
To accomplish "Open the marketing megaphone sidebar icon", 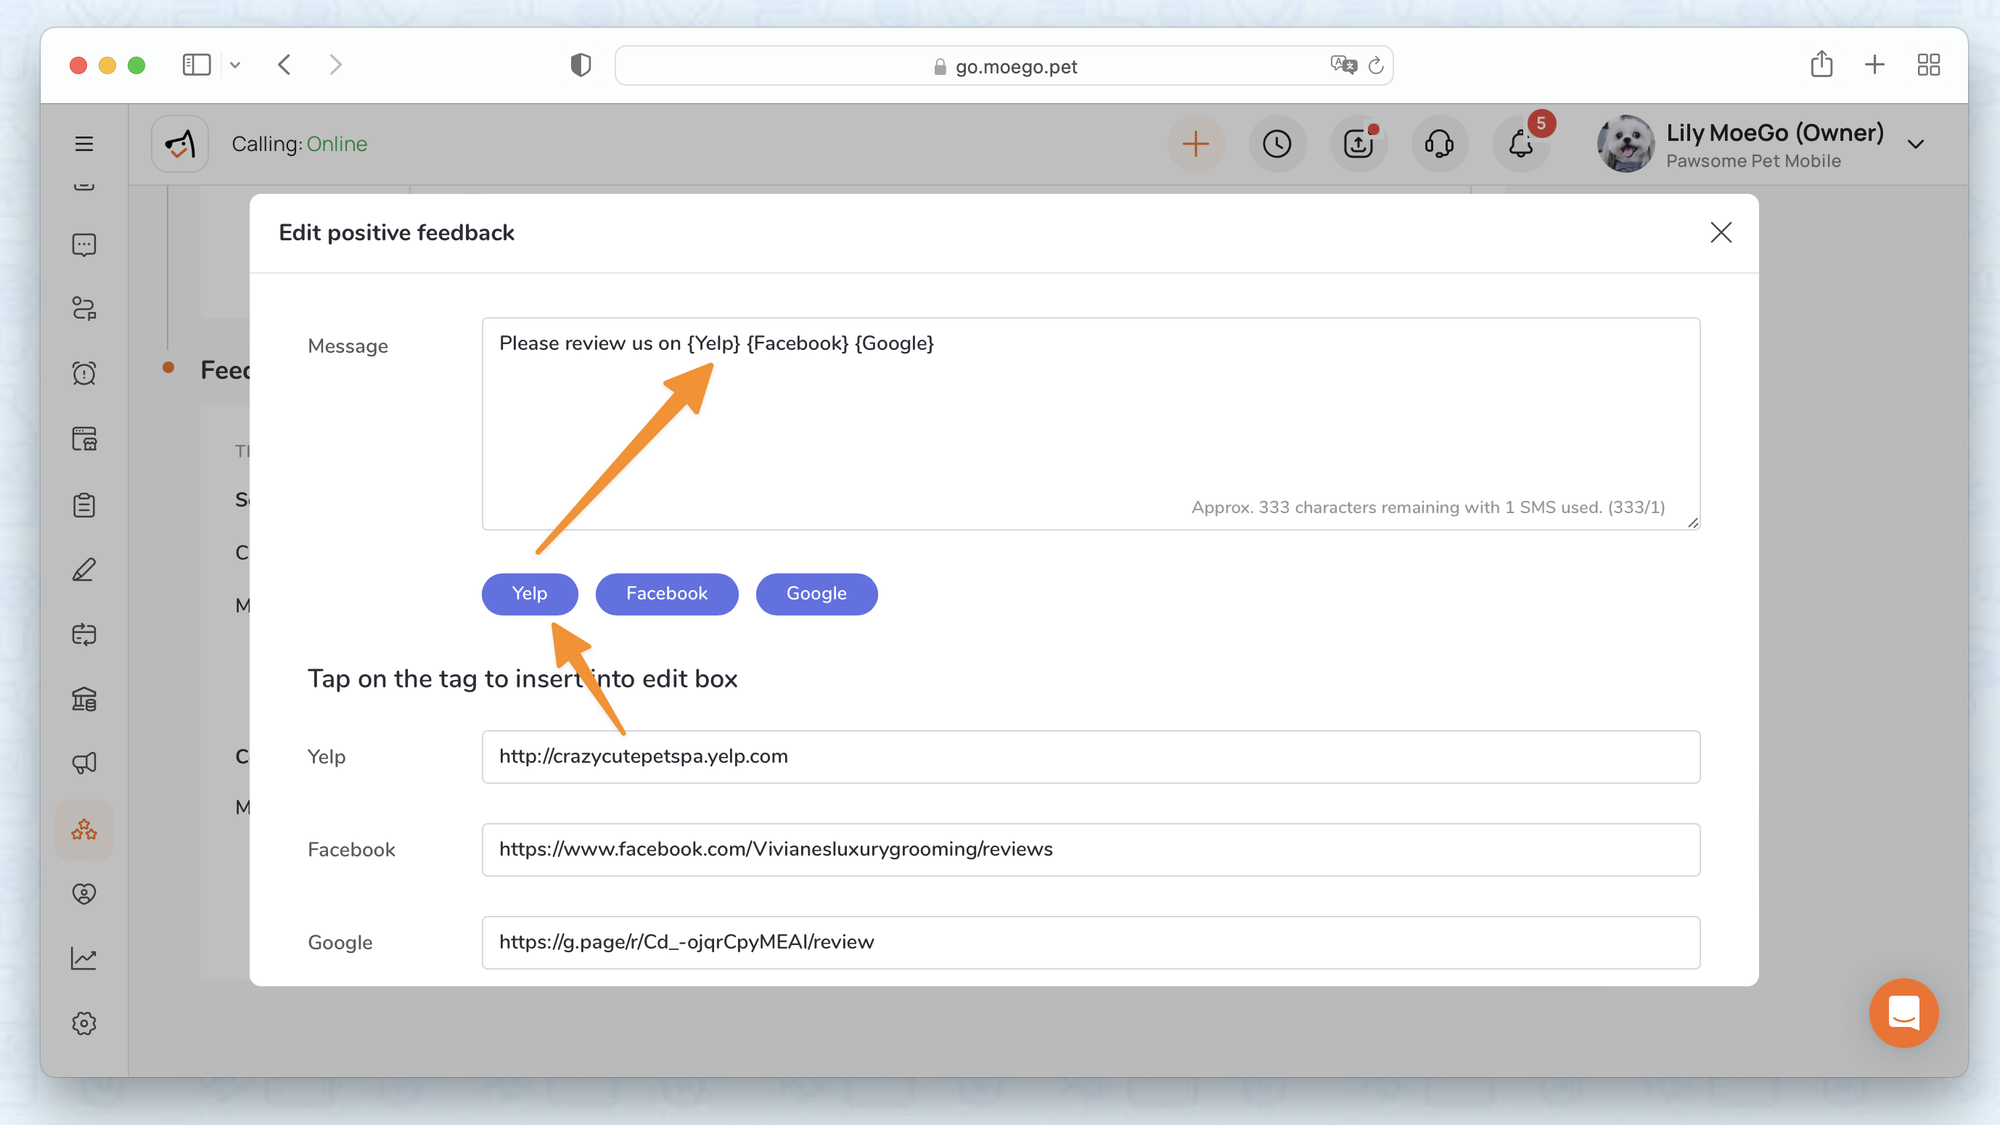I will [84, 764].
